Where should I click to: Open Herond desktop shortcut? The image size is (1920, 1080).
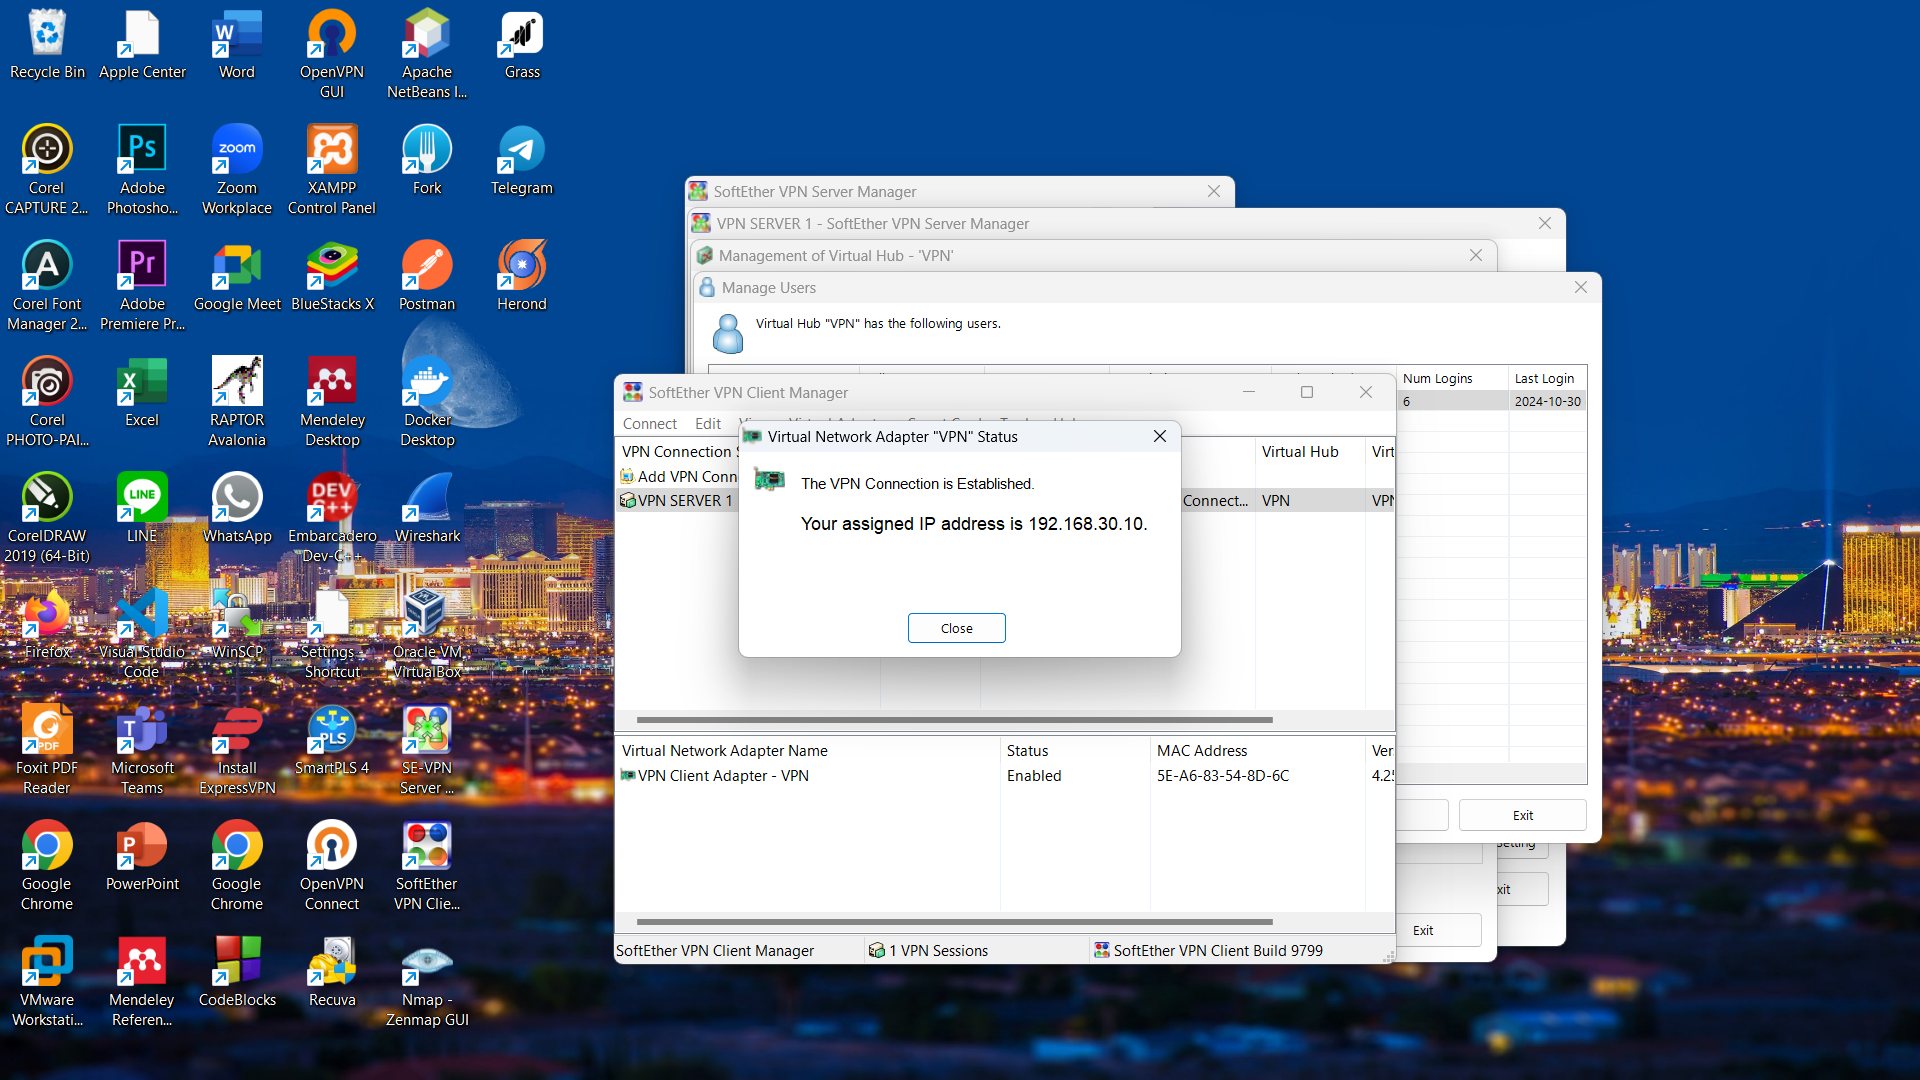pyautogui.click(x=522, y=277)
